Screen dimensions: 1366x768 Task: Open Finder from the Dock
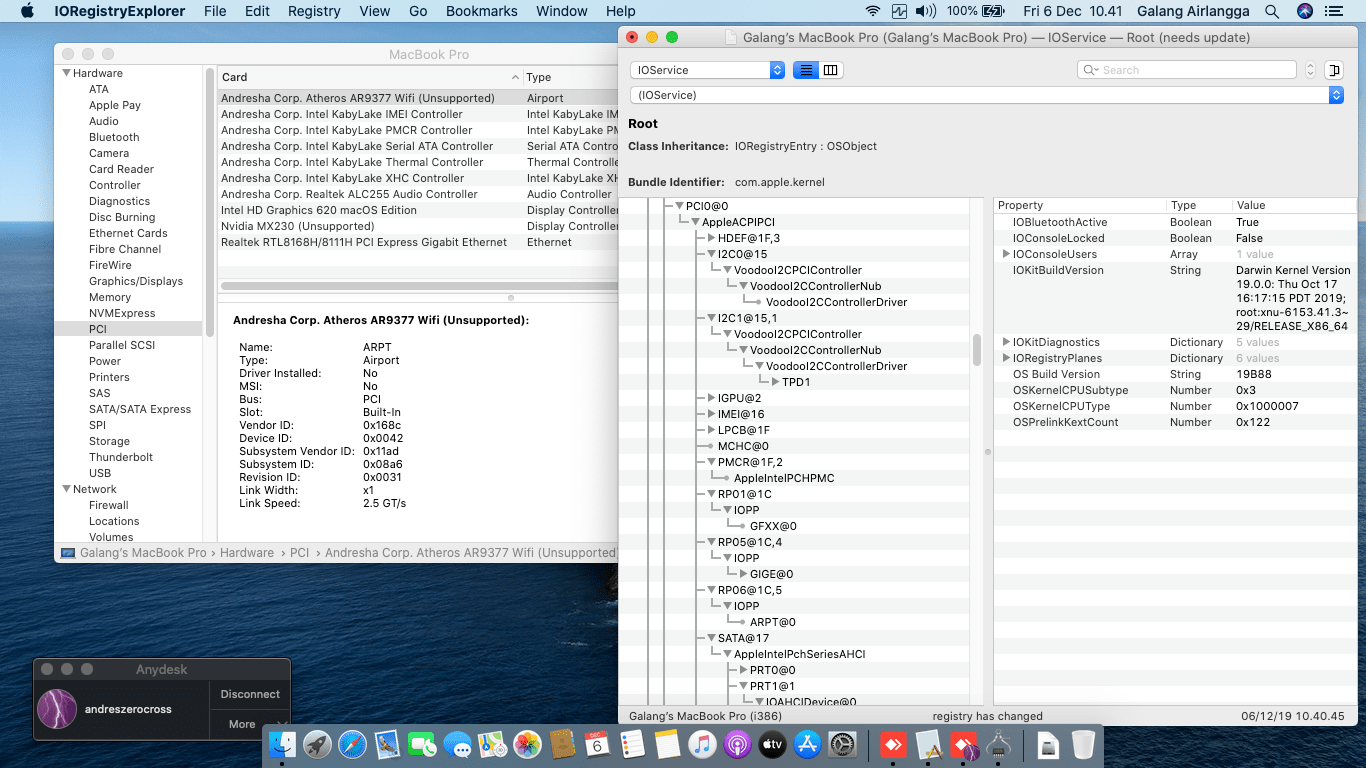click(283, 744)
